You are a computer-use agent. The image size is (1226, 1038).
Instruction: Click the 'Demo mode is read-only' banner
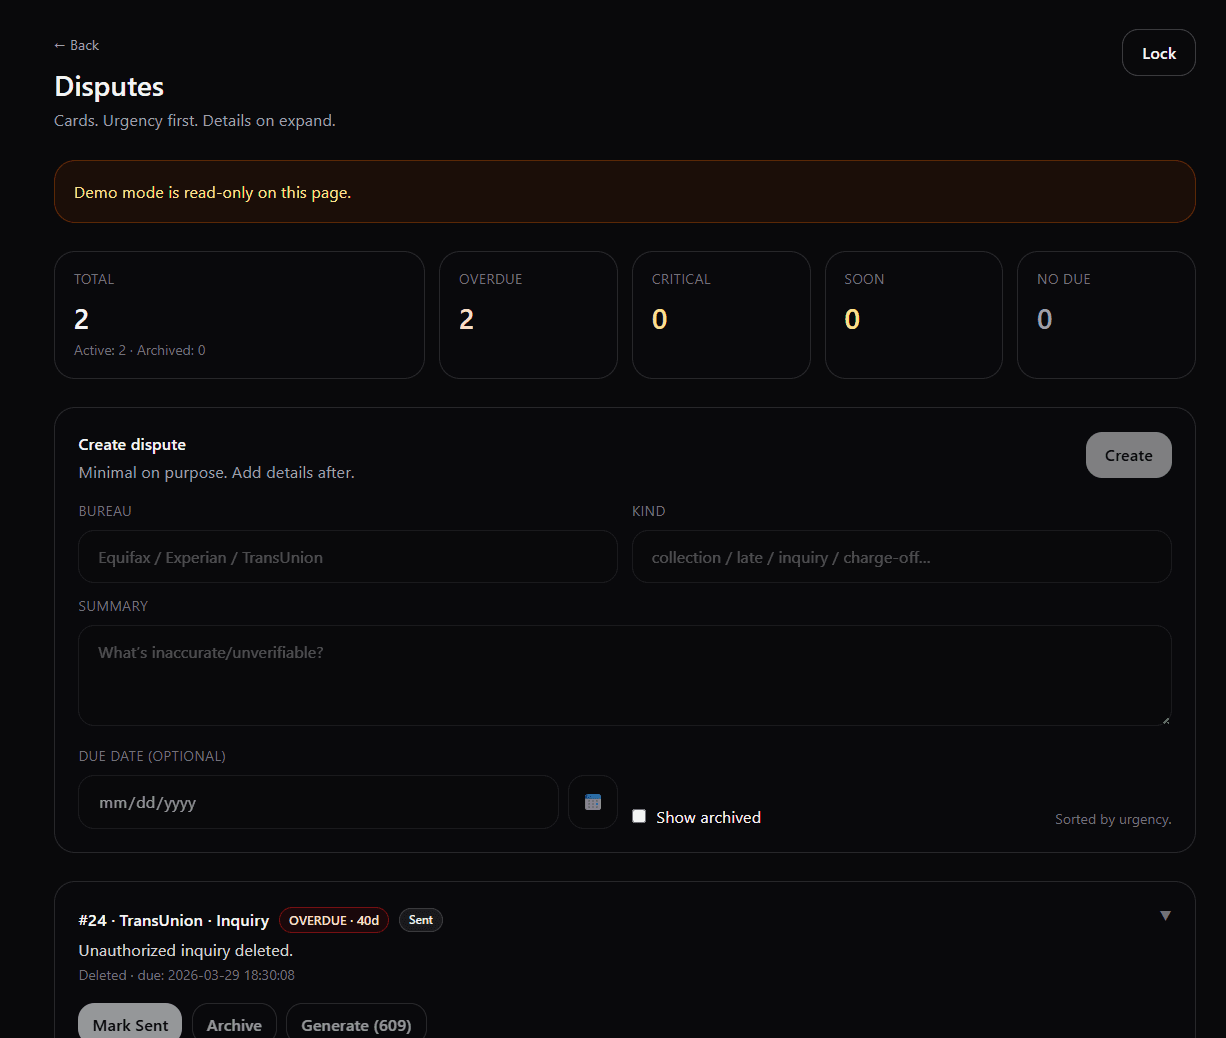[x=625, y=192]
